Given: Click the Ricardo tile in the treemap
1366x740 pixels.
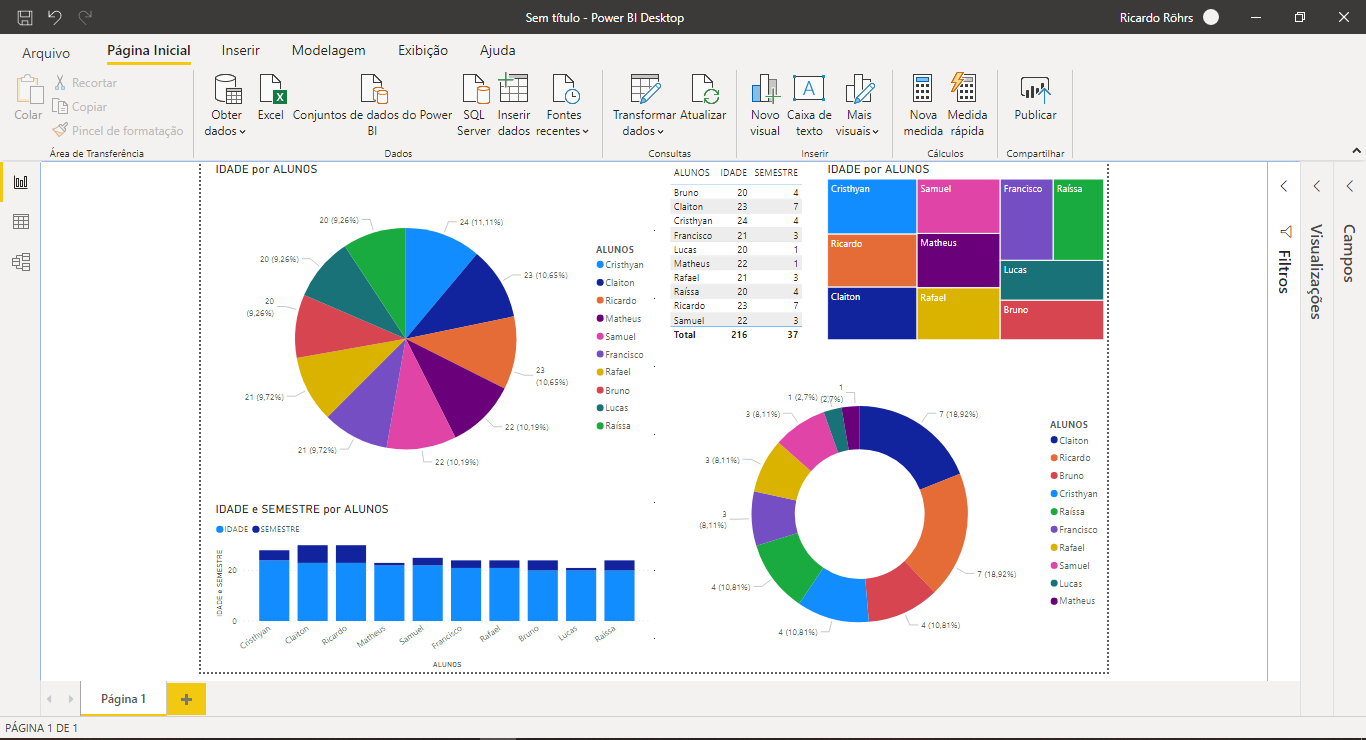Looking at the screenshot, I should click(872, 260).
